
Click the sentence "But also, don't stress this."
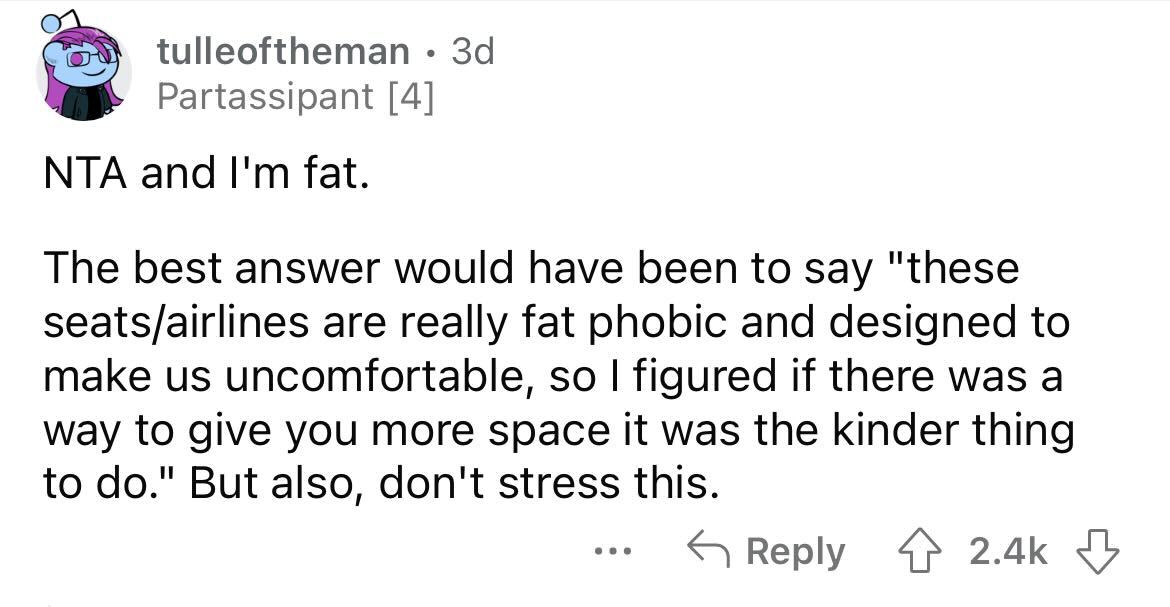point(455,483)
